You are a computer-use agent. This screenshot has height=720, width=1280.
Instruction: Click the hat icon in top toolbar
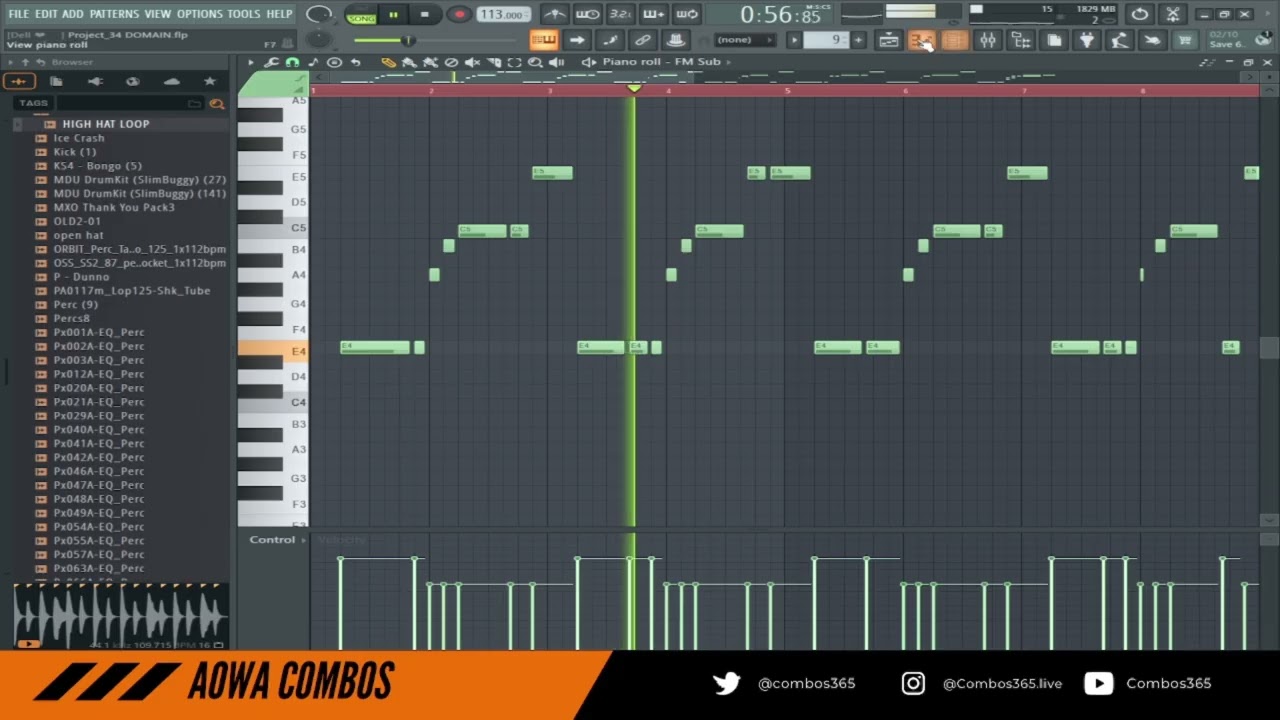[x=676, y=40]
